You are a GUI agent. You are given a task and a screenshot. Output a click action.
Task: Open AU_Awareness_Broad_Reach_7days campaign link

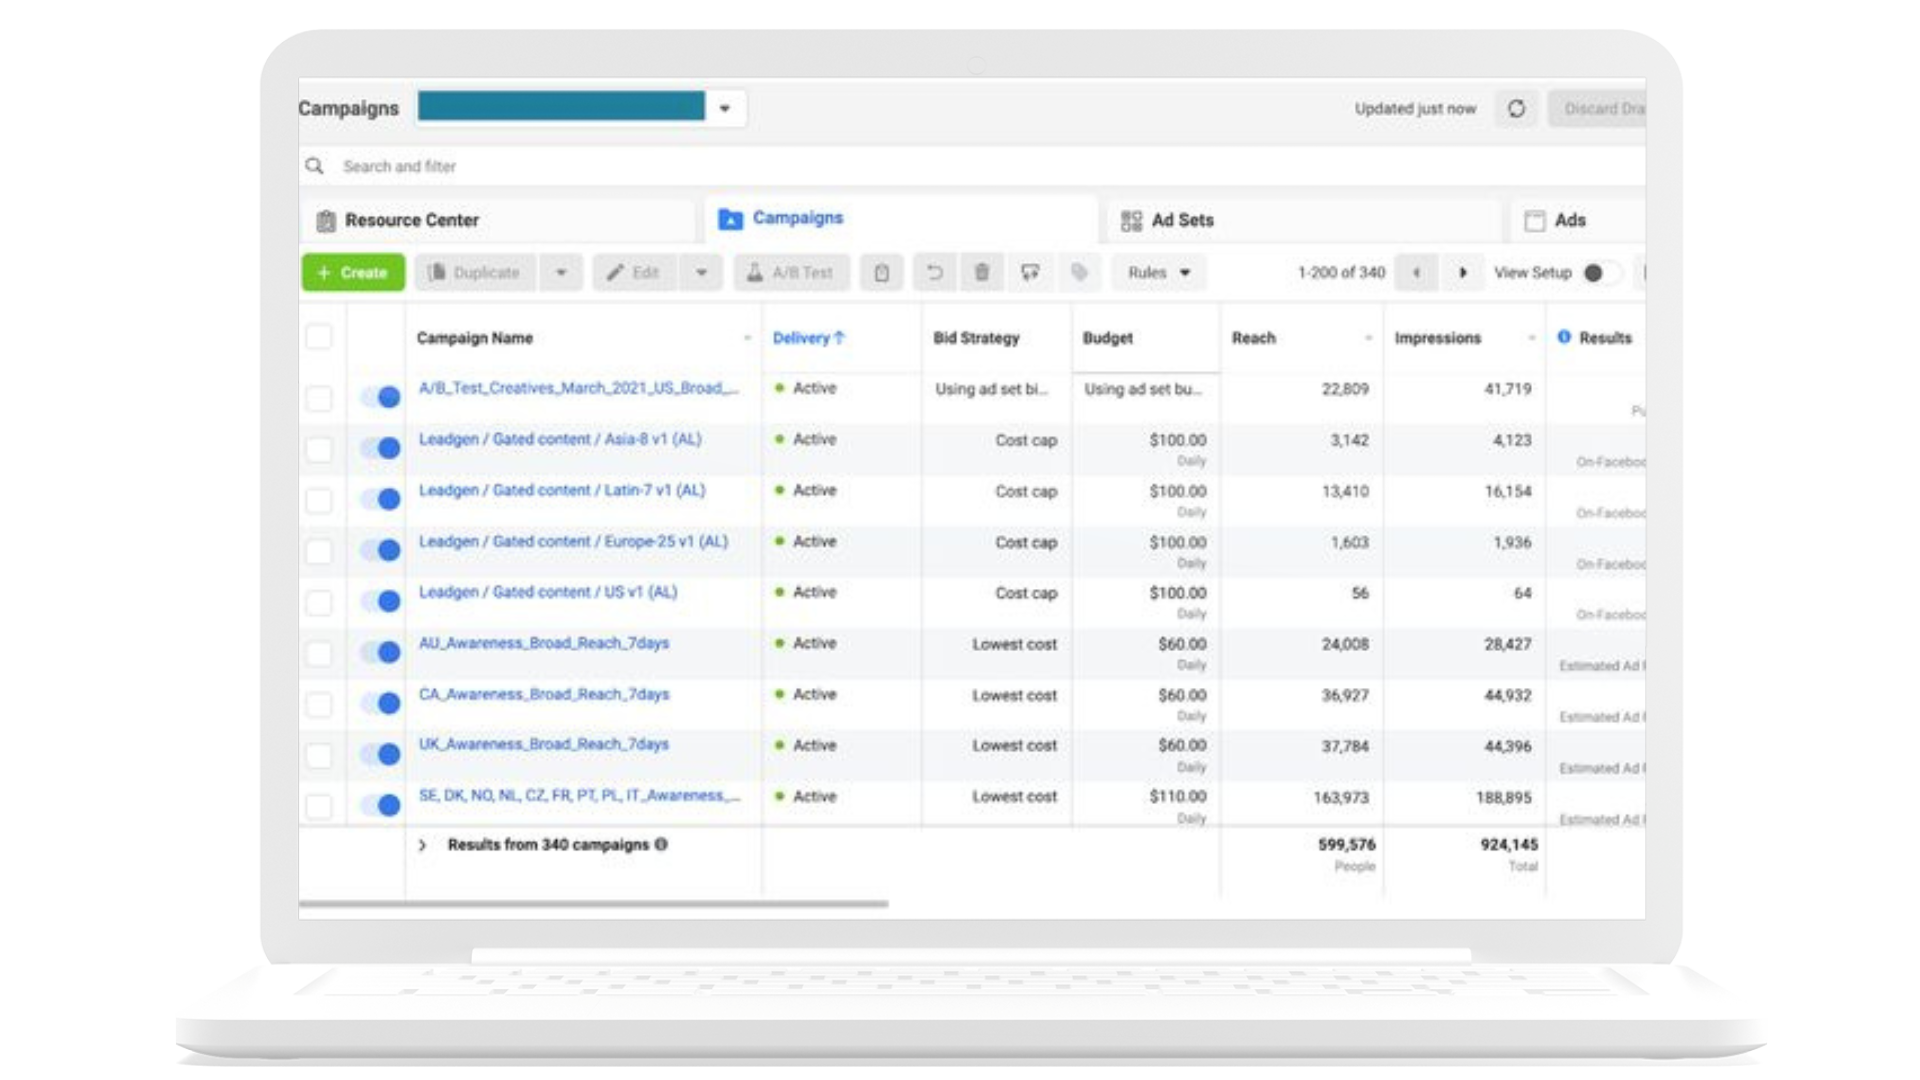543,643
